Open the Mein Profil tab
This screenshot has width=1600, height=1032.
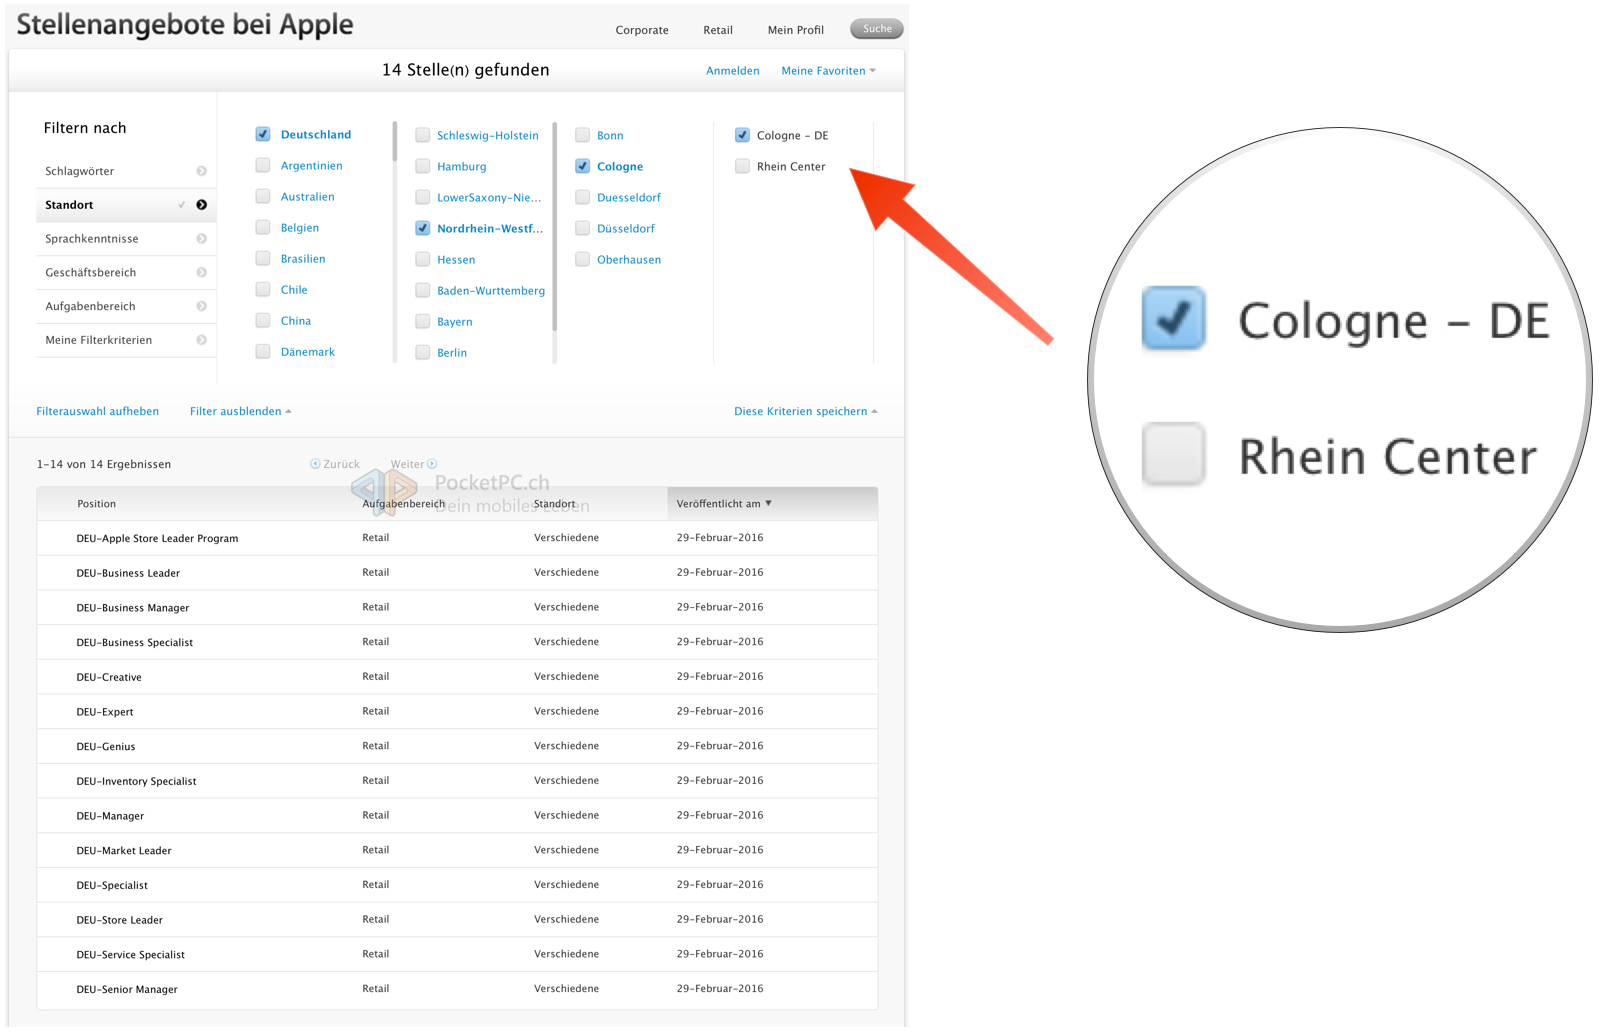[x=796, y=30]
